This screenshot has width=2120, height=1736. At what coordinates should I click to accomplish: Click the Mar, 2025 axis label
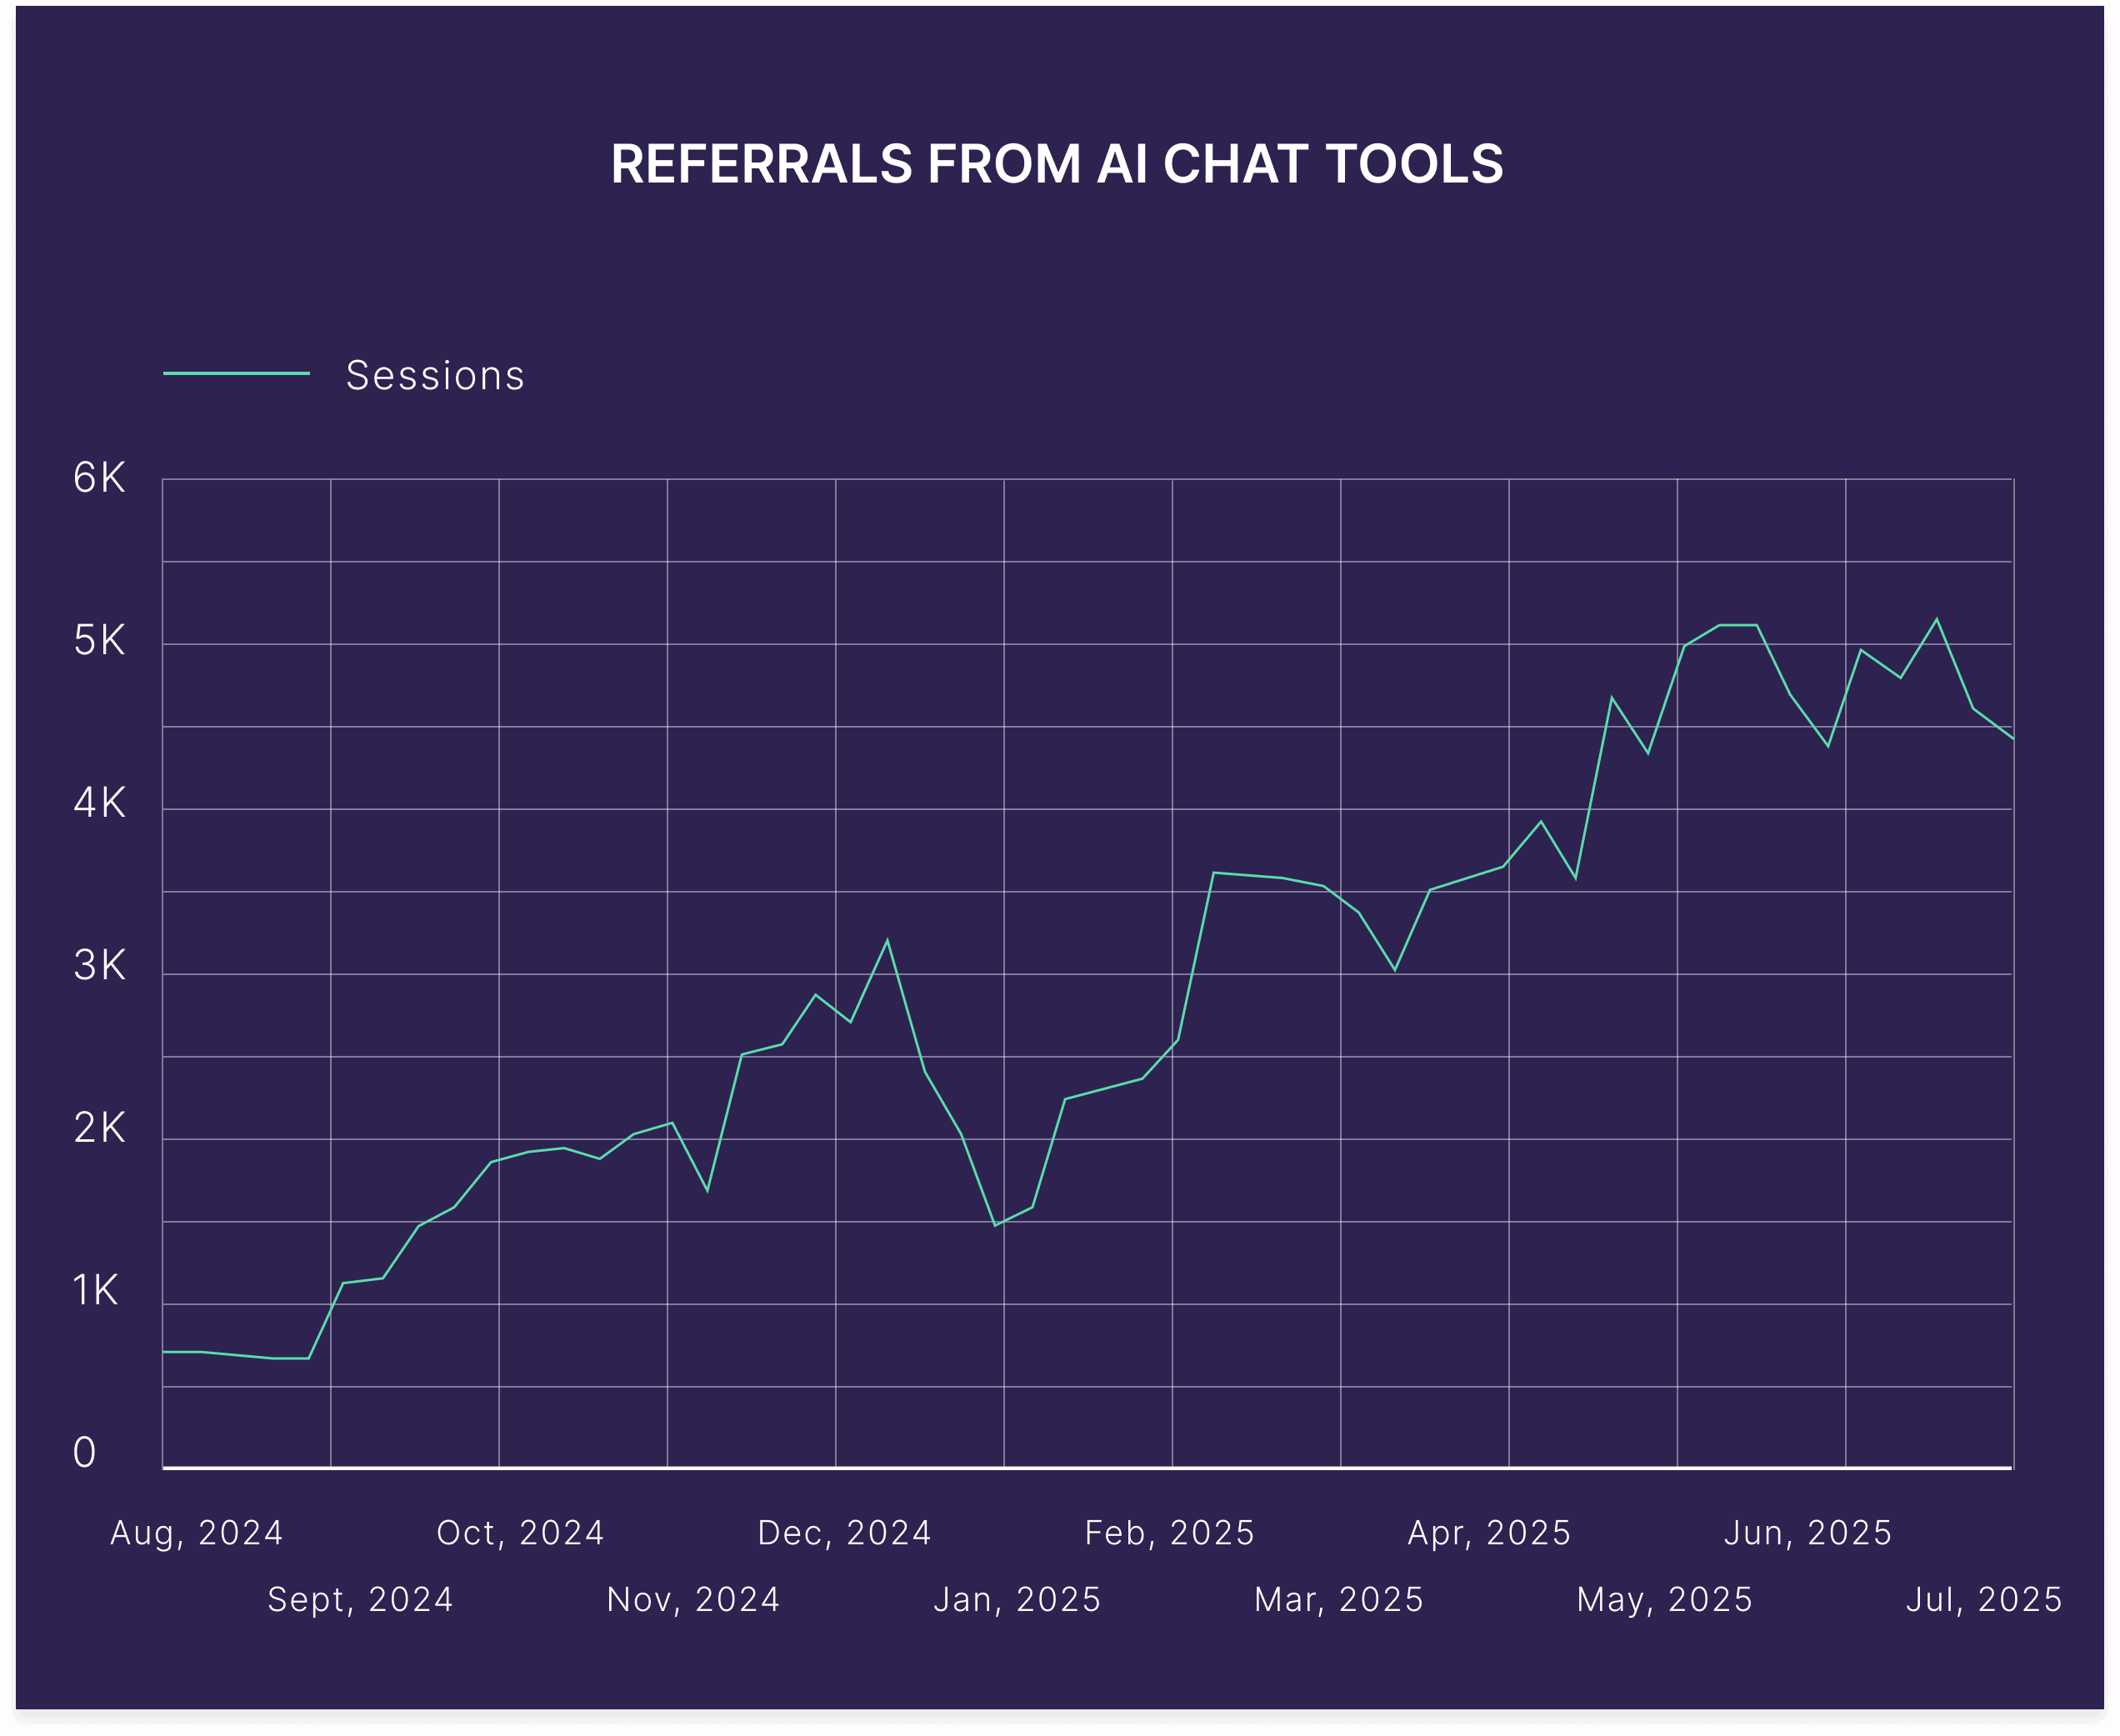[1339, 1599]
